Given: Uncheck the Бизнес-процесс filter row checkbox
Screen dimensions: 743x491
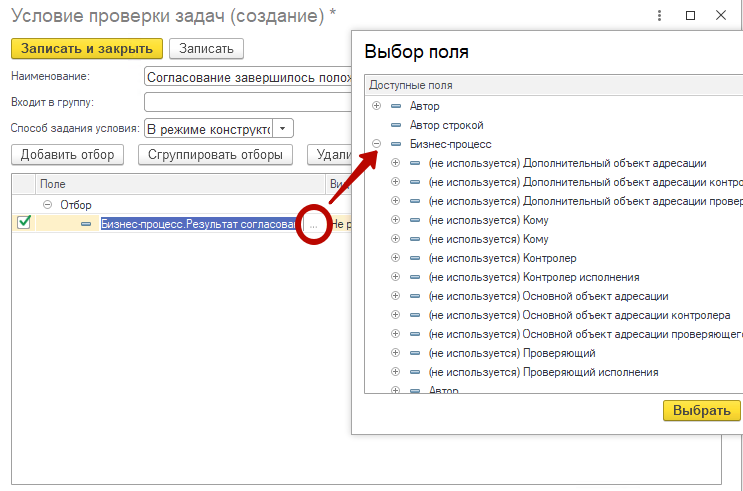Looking at the screenshot, I should click(x=24, y=223).
